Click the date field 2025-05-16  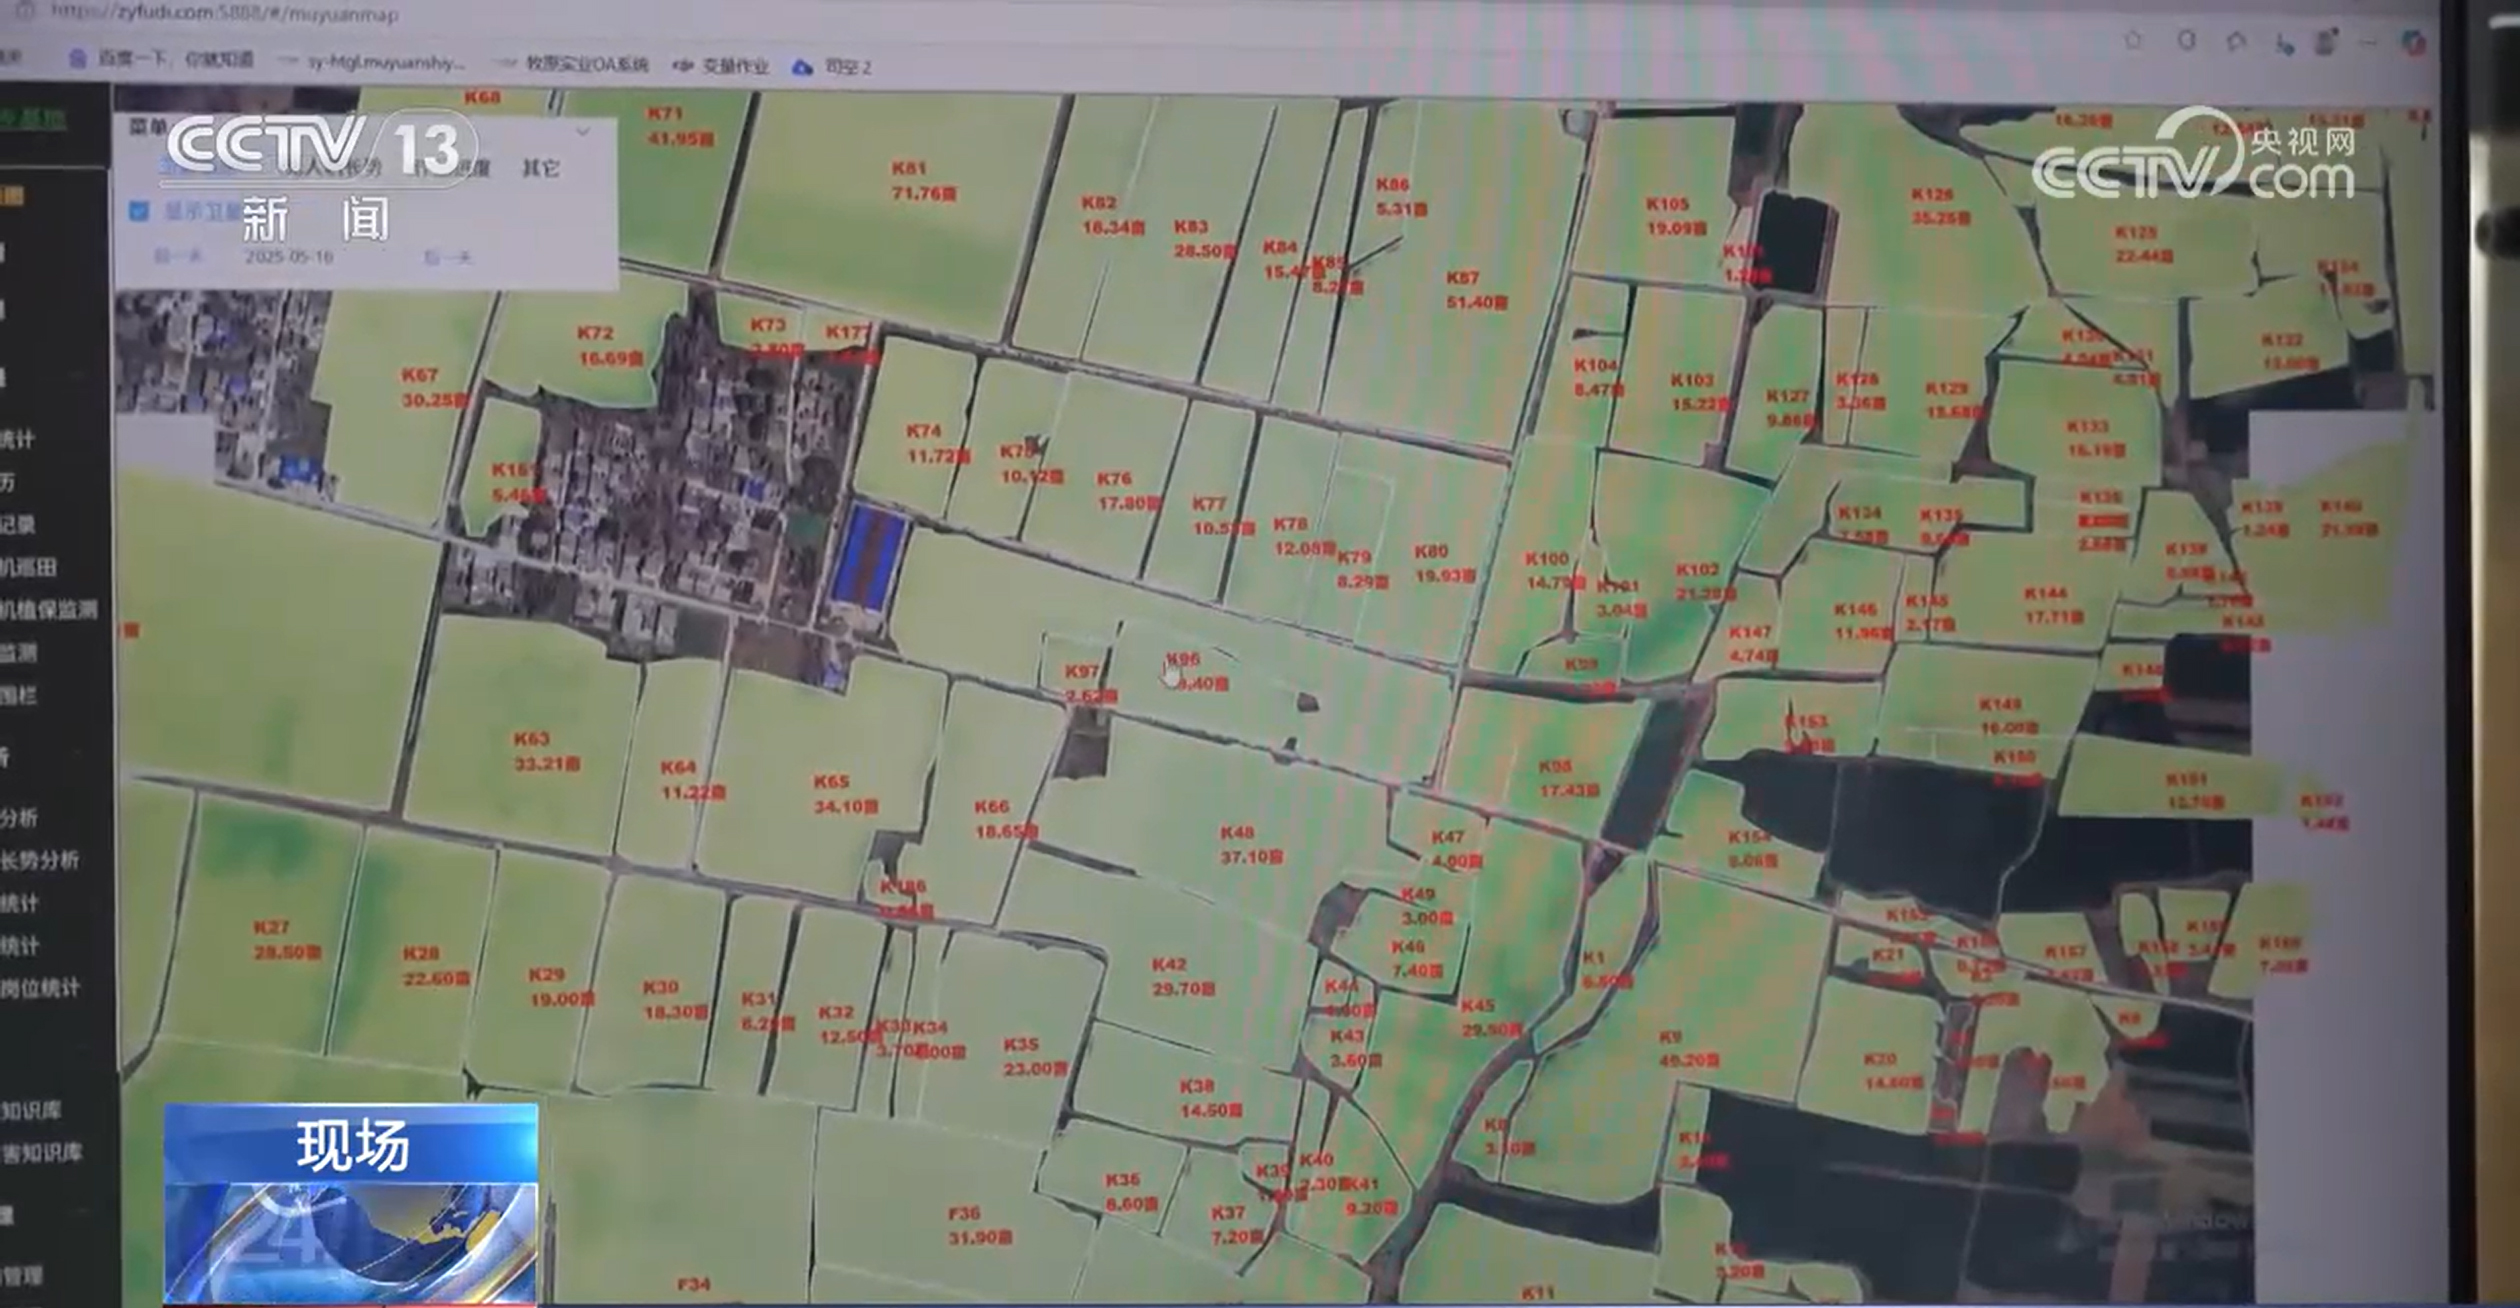pos(289,257)
